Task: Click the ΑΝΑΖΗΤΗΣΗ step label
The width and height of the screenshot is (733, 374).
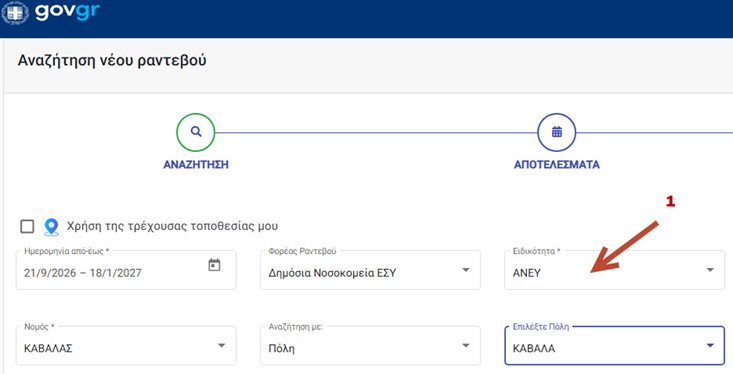Action: (x=196, y=165)
